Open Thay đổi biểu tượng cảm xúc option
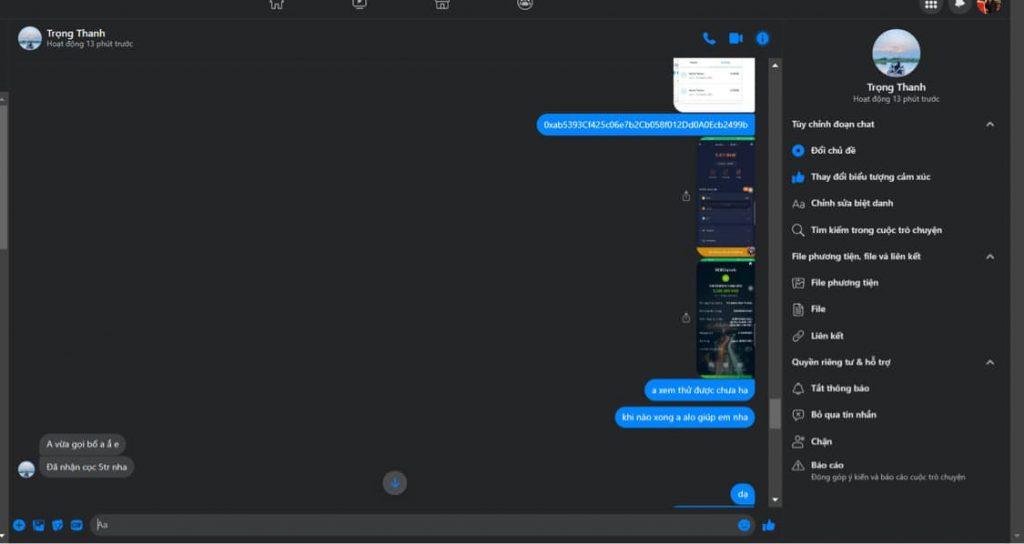The width and height of the screenshot is (1024, 544). point(869,177)
